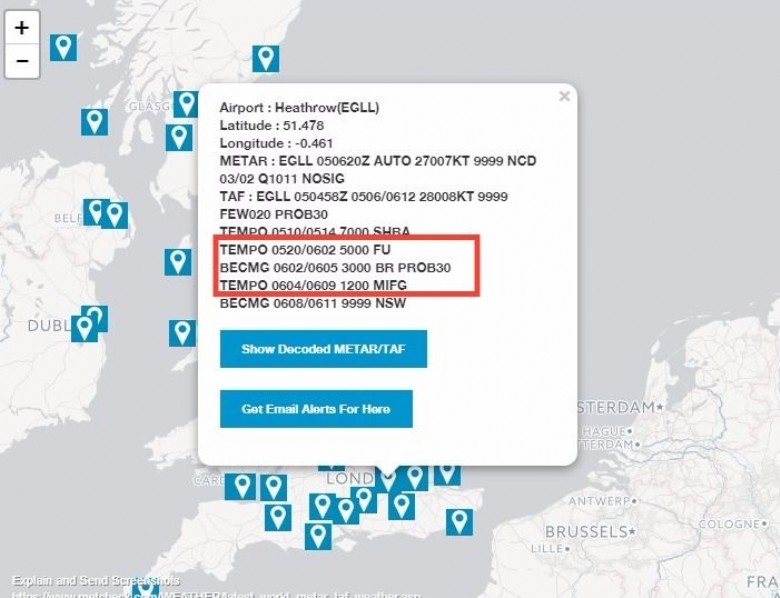
Task: Click Show Decoded METAR/TAF button
Action: click(x=323, y=349)
